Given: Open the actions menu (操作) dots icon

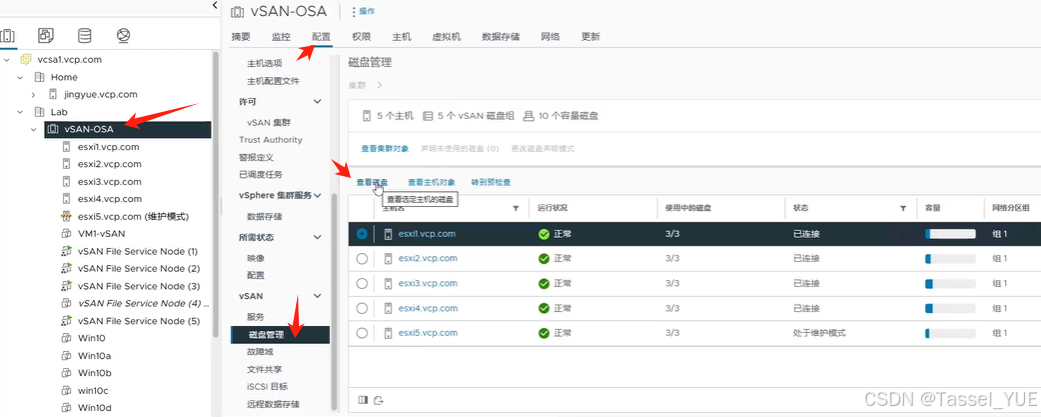Looking at the screenshot, I should [x=353, y=12].
